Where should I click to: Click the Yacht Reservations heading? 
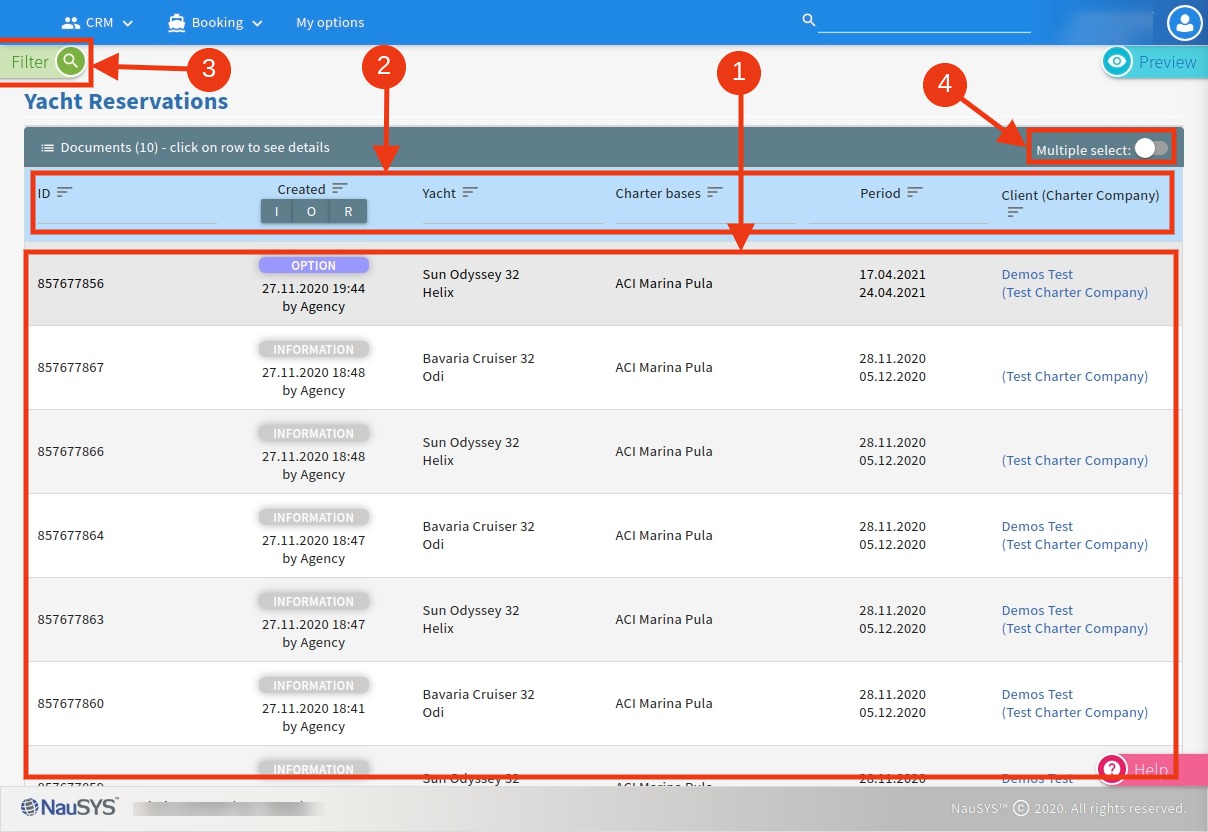pos(126,101)
